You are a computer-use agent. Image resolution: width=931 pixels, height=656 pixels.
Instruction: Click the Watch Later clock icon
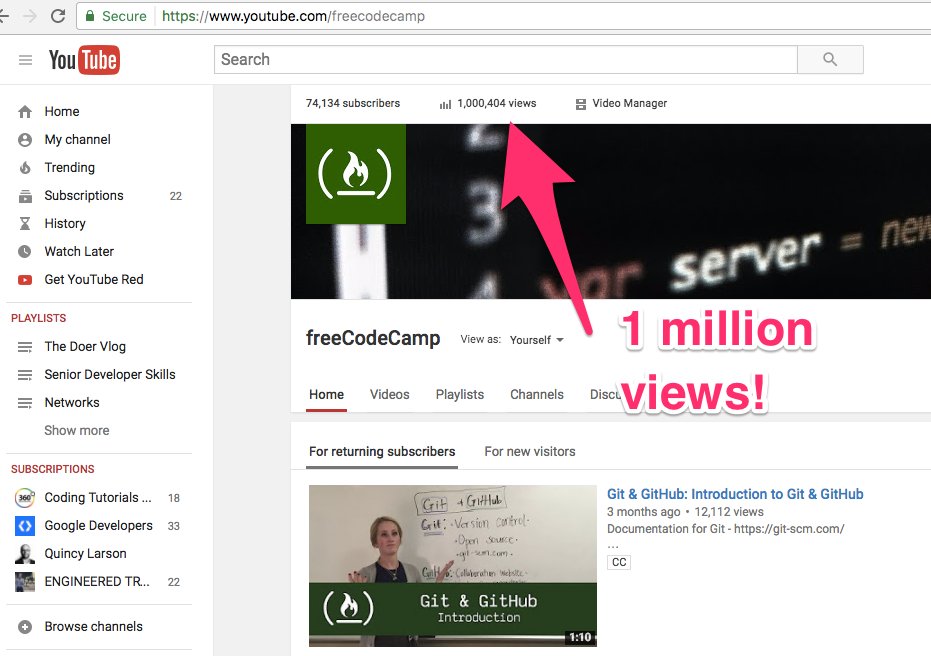coord(25,252)
